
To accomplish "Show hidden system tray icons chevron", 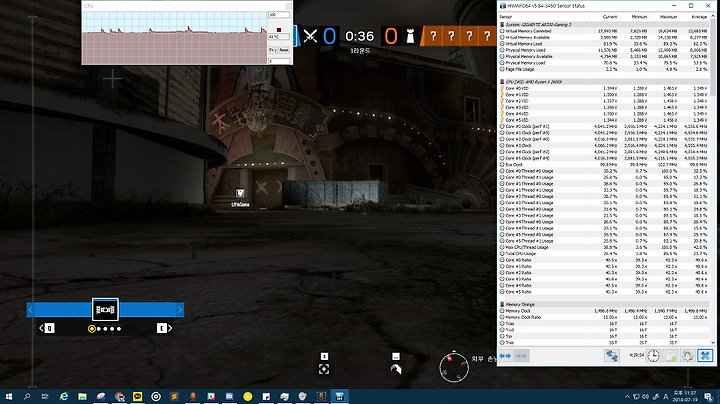I will tap(627, 397).
